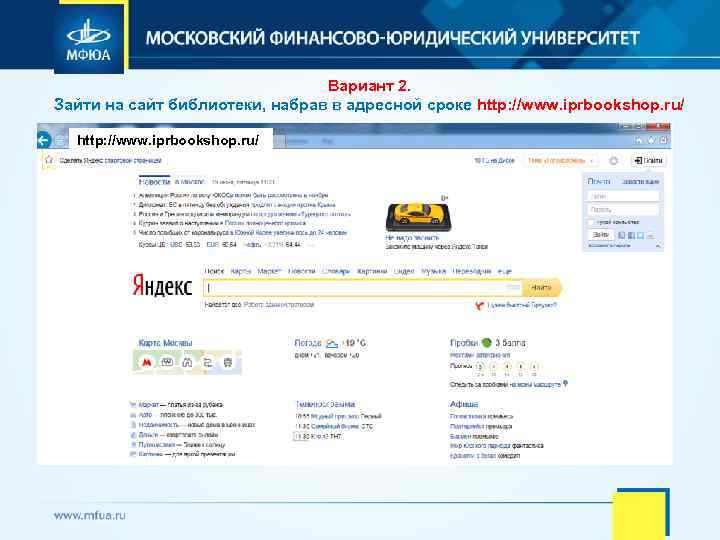Image resolution: width=720 pixels, height=540 pixels.
Task: Open the Карты service link above search
Action: click(x=241, y=271)
